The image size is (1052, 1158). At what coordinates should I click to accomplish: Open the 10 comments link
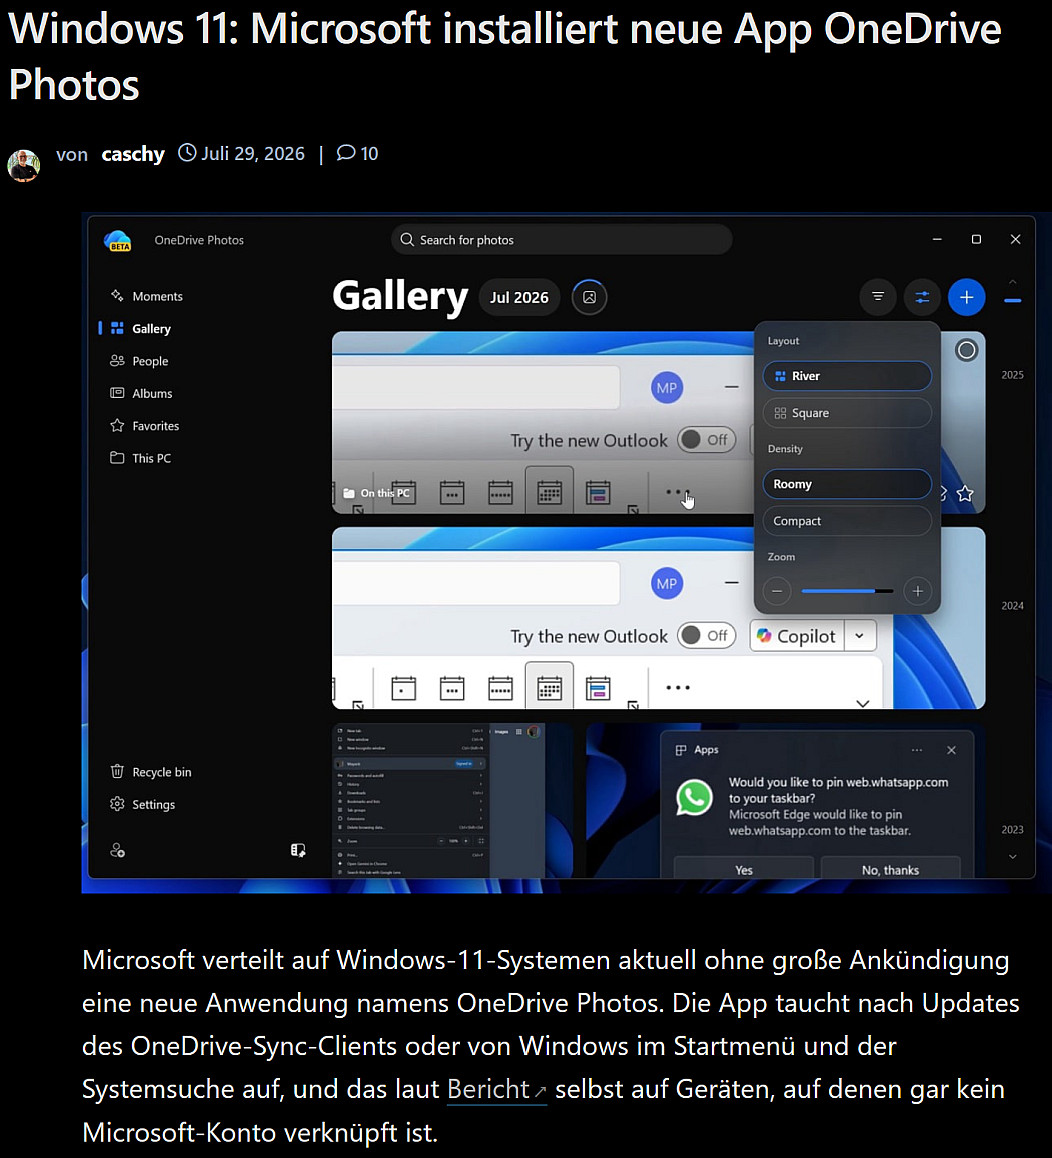[358, 154]
